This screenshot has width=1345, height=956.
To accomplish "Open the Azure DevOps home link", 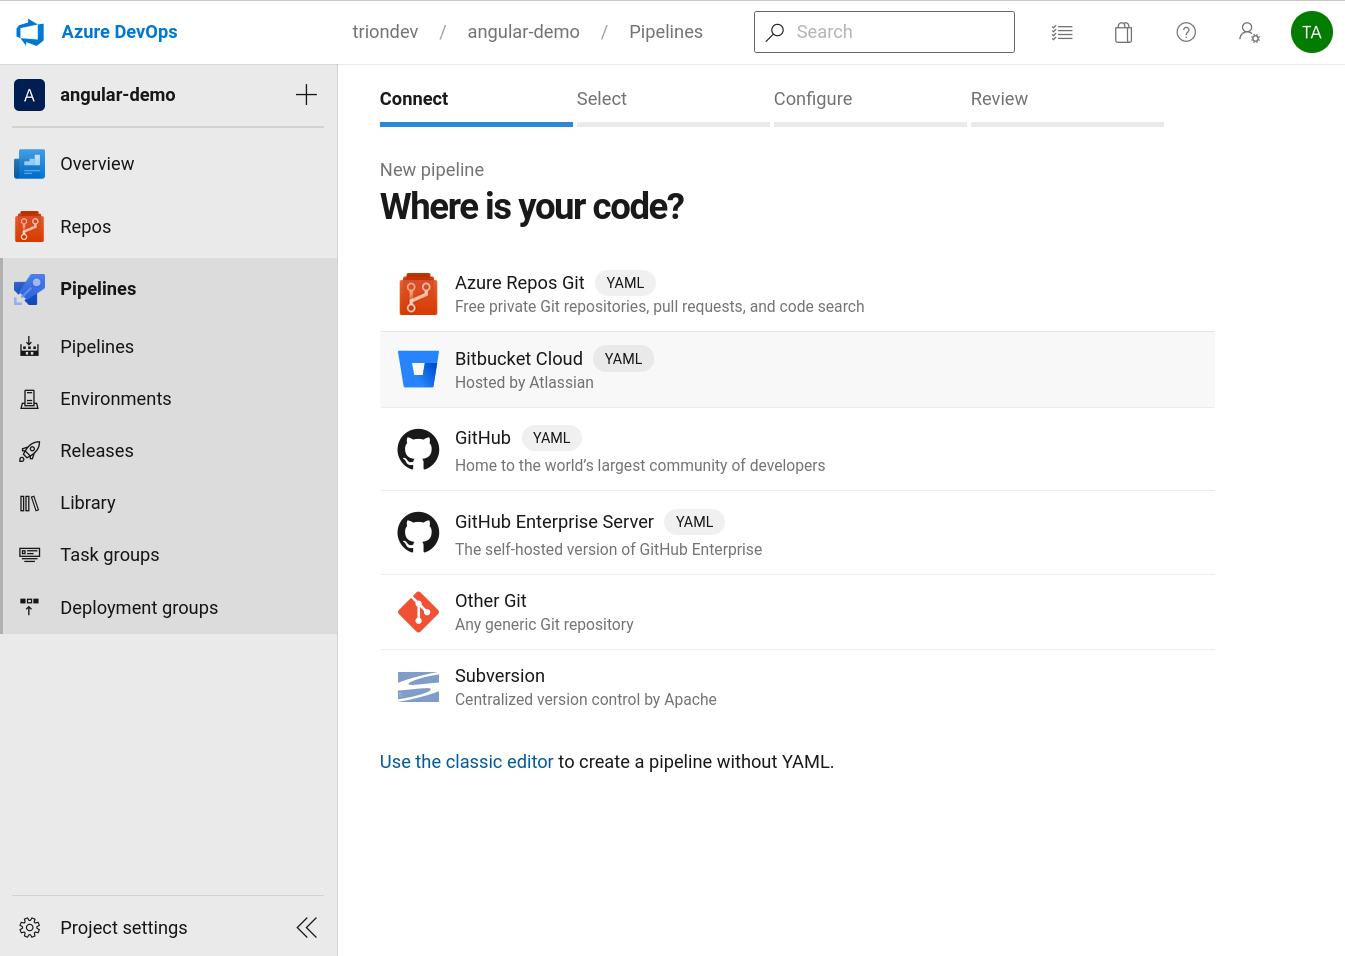I will (x=119, y=32).
